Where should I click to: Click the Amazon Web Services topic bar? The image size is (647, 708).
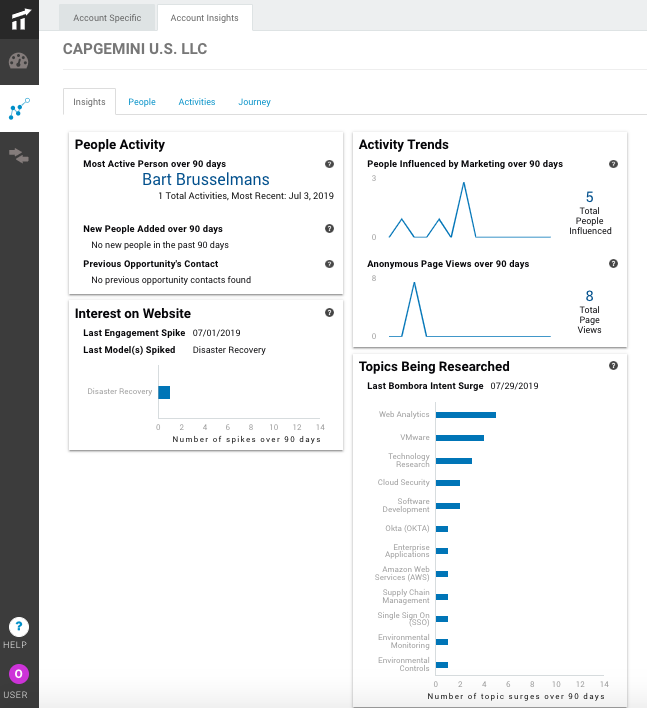[442, 574]
